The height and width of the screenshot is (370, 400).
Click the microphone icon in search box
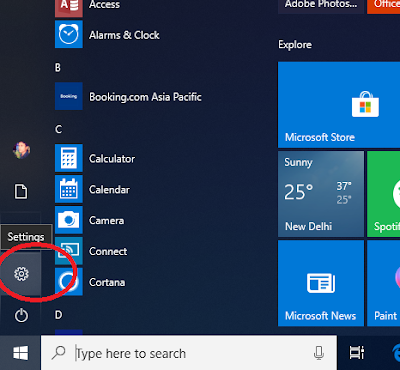[x=319, y=353]
